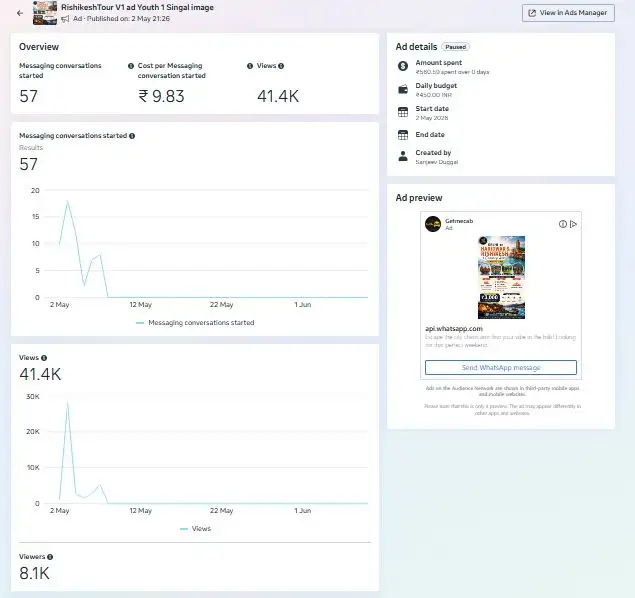The image size is (635, 598).
Task: Click the ad info circle icon in preview
Action: (563, 224)
